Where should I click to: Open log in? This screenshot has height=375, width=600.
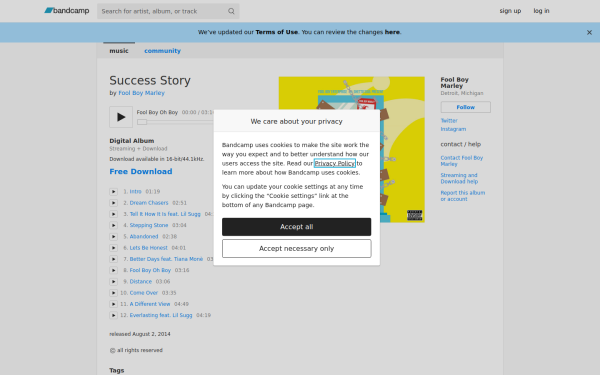click(x=541, y=11)
